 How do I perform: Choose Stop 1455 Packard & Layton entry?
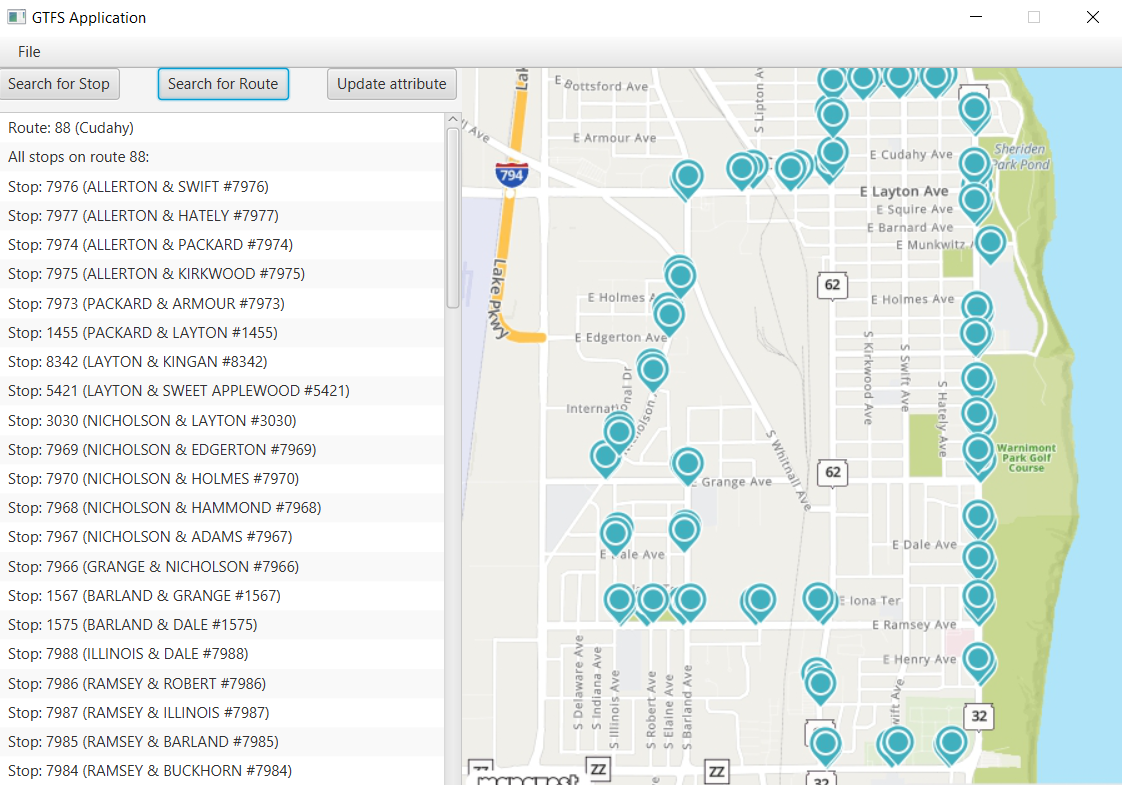[x=143, y=333]
